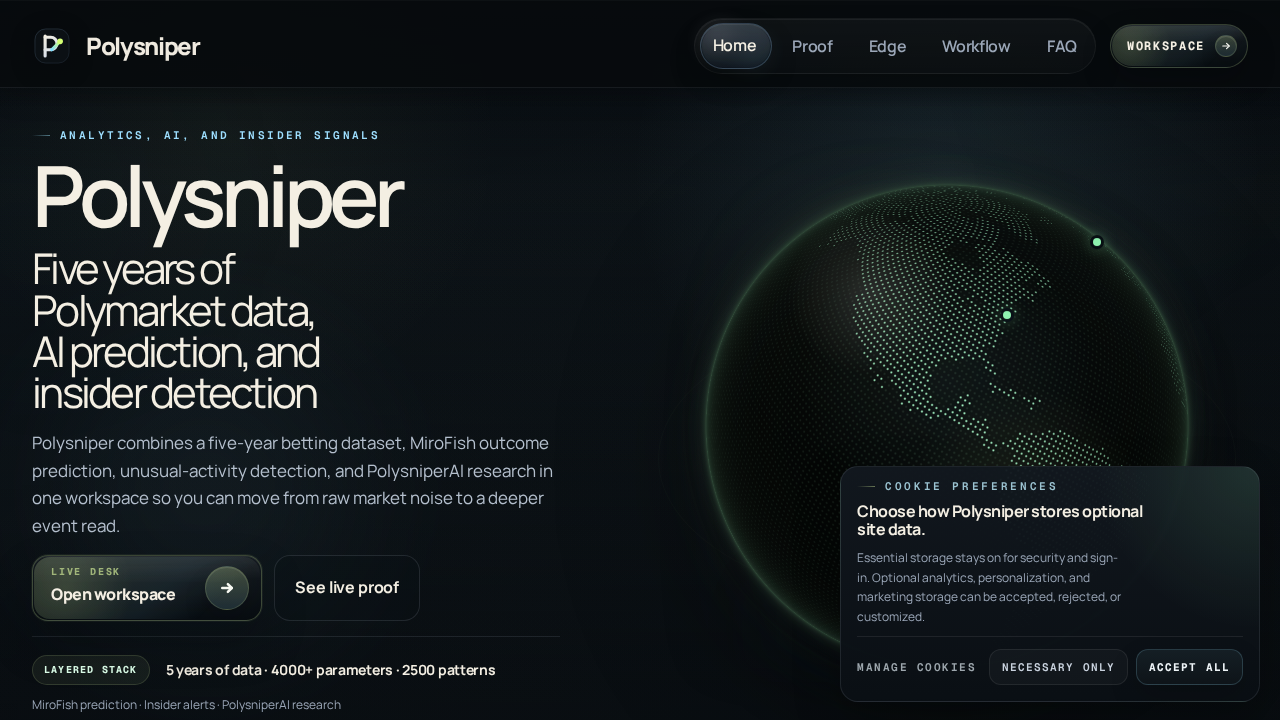
Task: Open the Proof nav item
Action: coord(812,46)
